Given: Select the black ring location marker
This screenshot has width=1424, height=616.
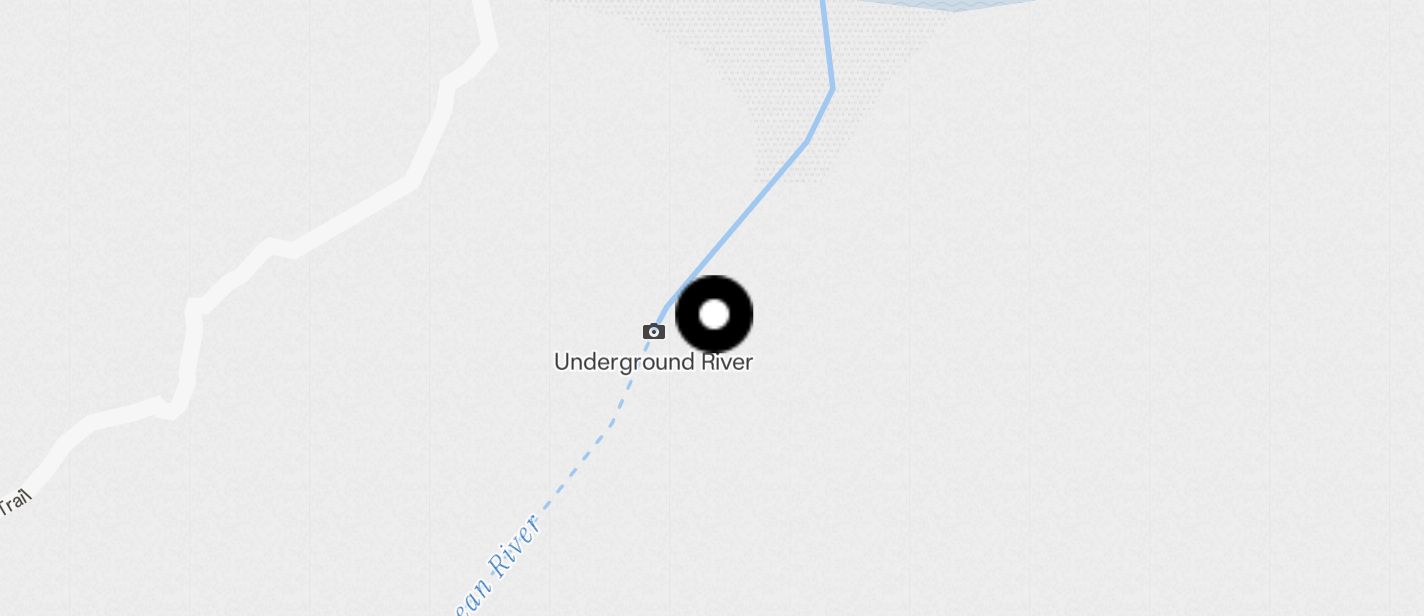Looking at the screenshot, I should [x=714, y=314].
